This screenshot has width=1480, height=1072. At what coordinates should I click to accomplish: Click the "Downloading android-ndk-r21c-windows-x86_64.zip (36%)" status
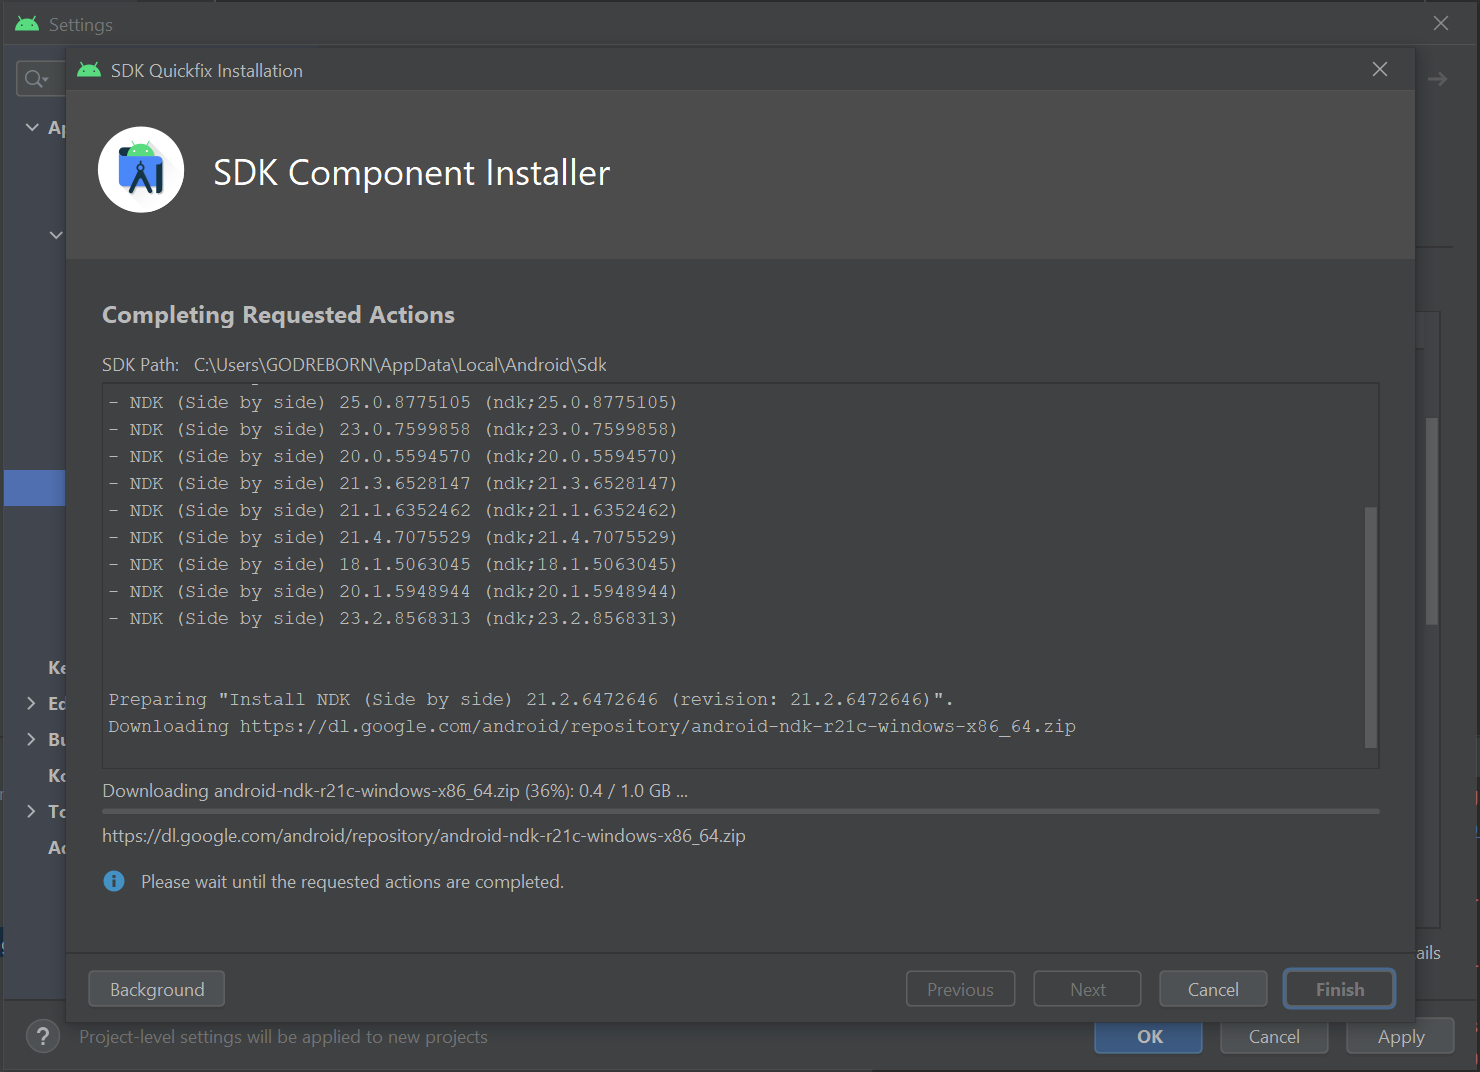395,791
